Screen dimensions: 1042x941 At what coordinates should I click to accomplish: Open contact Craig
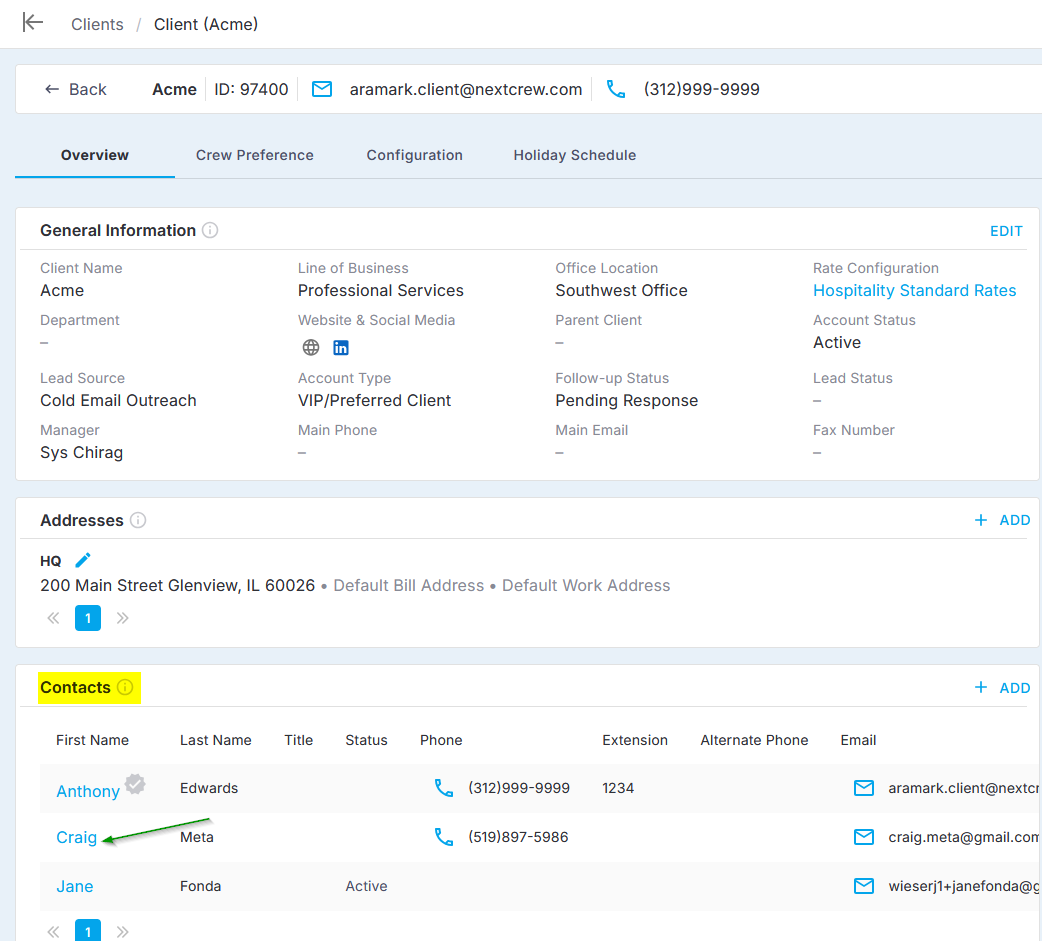tap(76, 837)
